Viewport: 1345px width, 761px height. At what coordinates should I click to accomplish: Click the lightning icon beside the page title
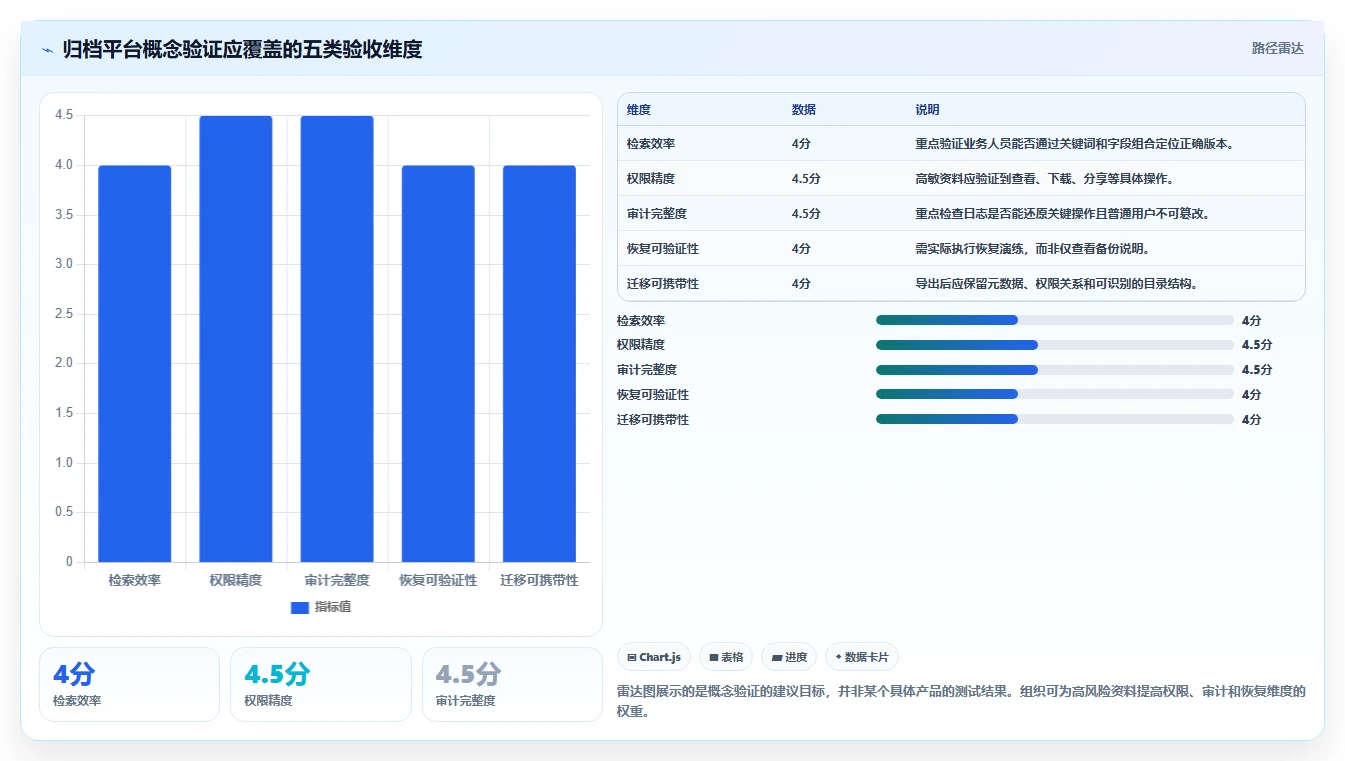click(48, 49)
